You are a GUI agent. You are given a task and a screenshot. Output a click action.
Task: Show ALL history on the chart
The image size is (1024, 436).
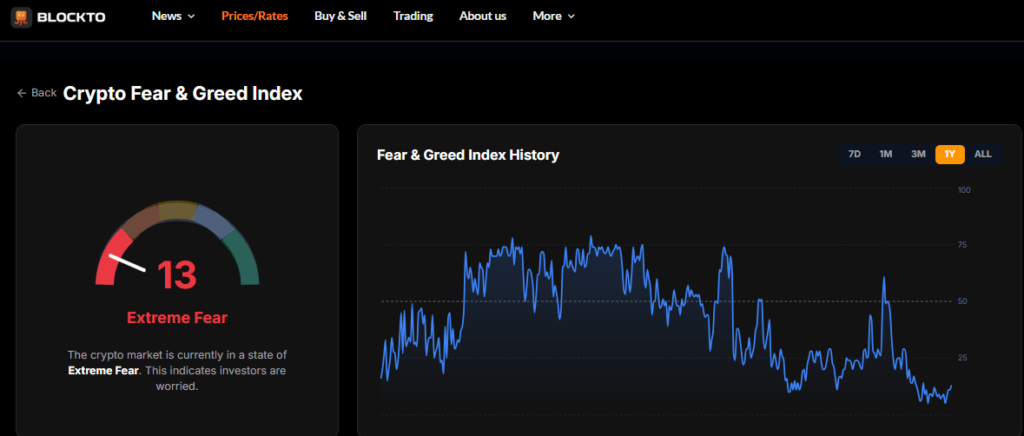tap(983, 154)
